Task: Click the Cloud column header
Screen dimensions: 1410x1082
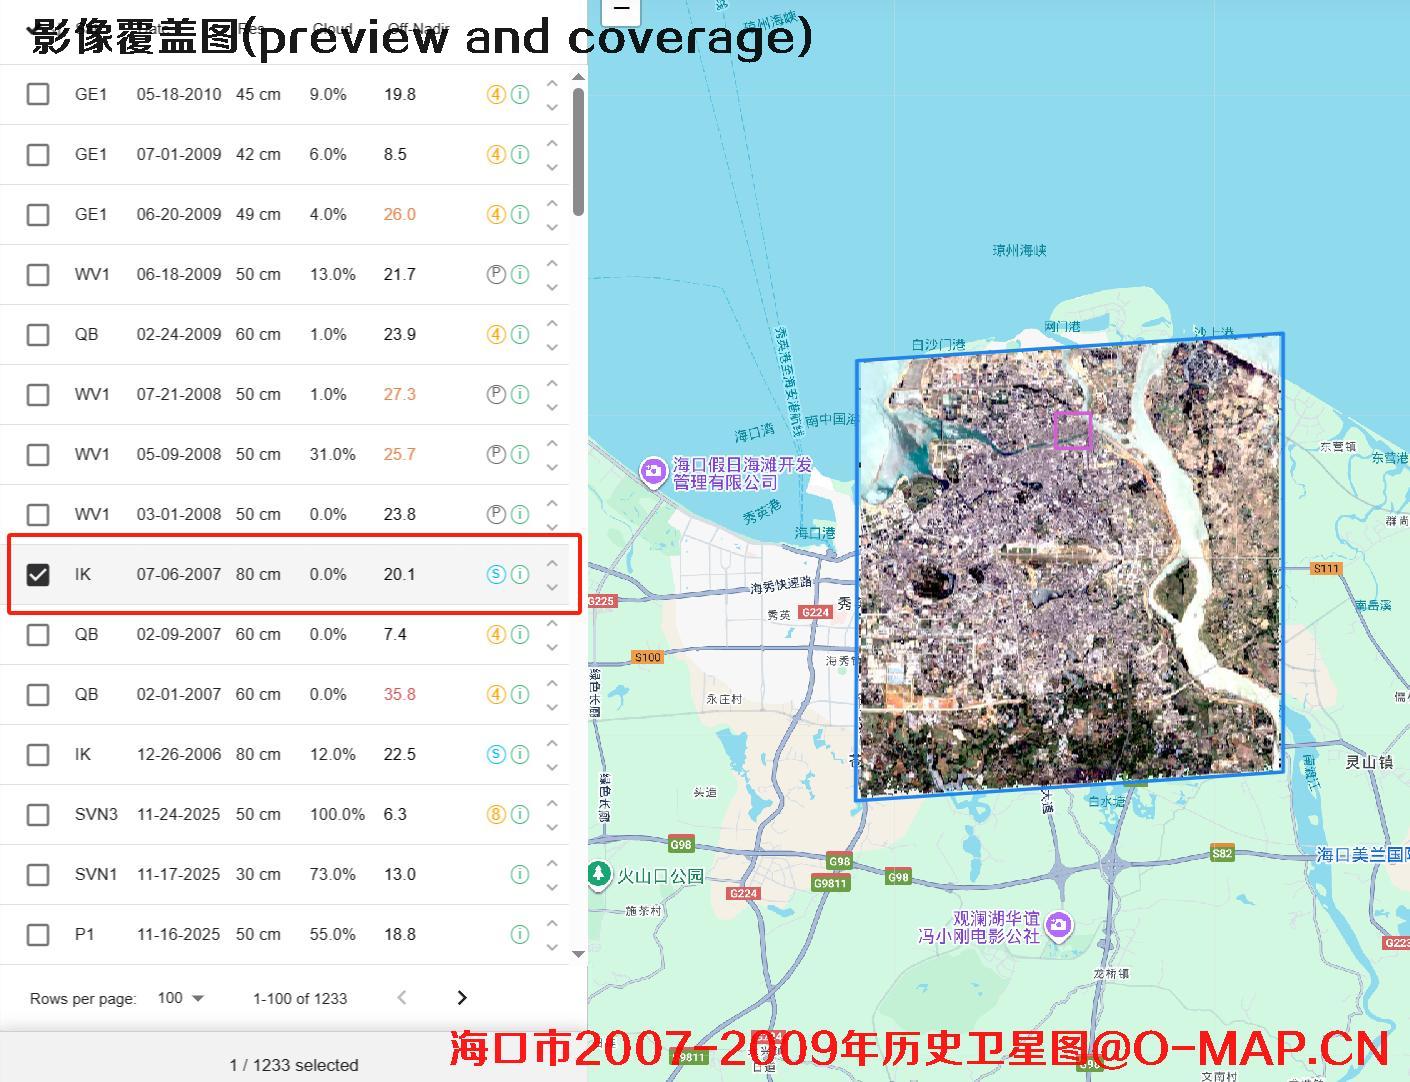Action: [332, 29]
